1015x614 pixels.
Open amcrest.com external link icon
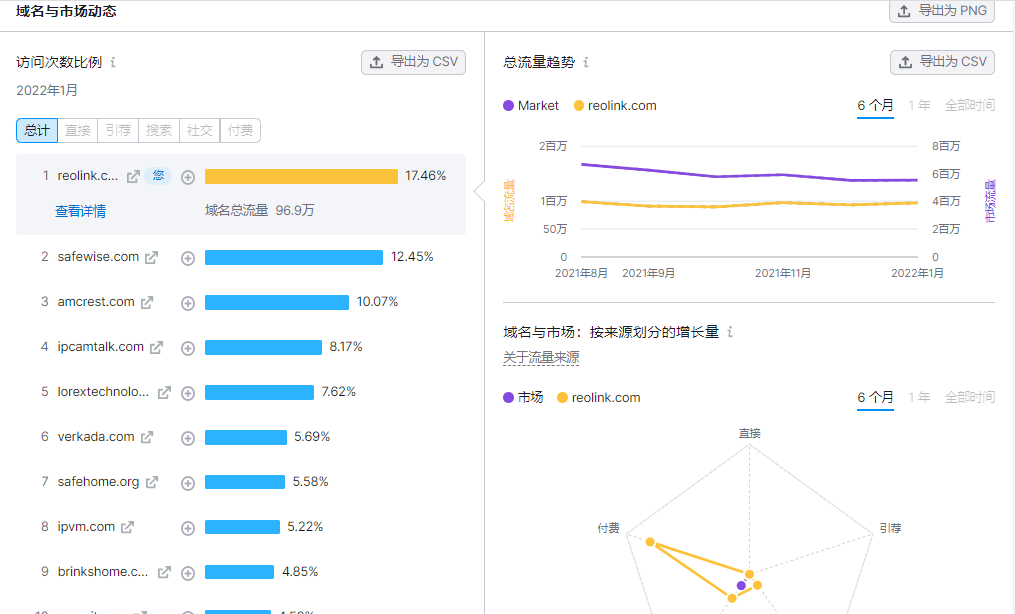point(147,302)
